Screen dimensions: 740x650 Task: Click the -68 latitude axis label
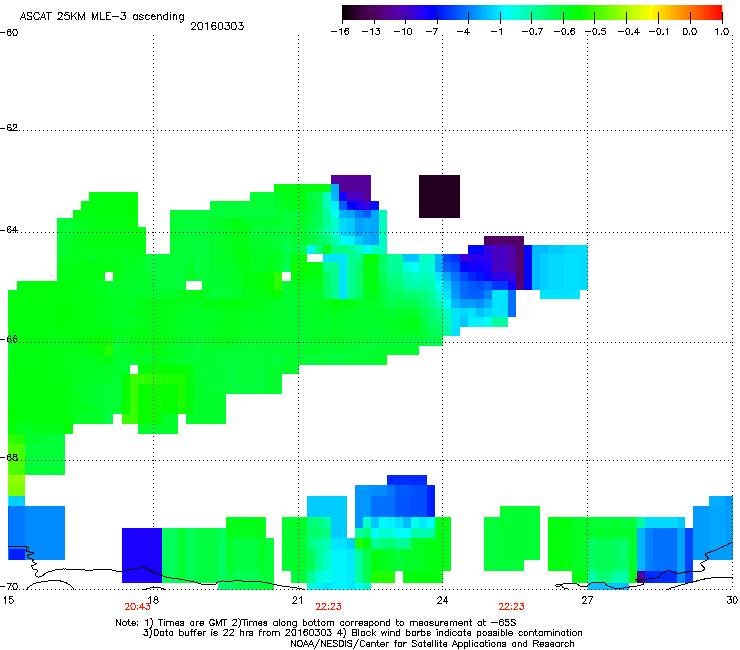[9, 458]
